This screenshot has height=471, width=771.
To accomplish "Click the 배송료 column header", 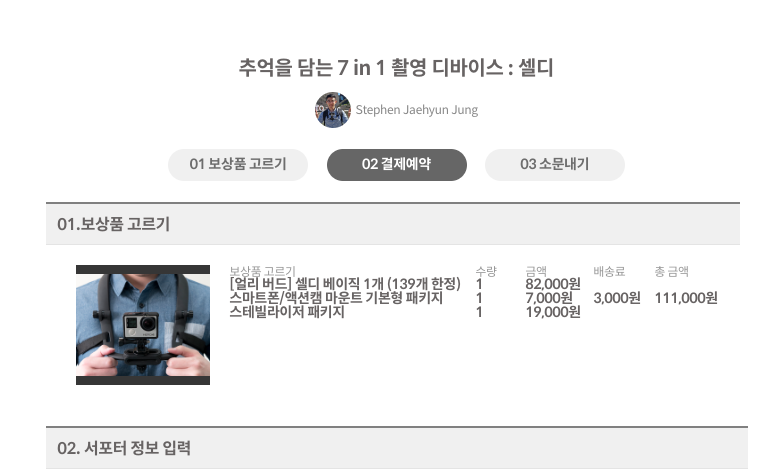I will point(609,271).
